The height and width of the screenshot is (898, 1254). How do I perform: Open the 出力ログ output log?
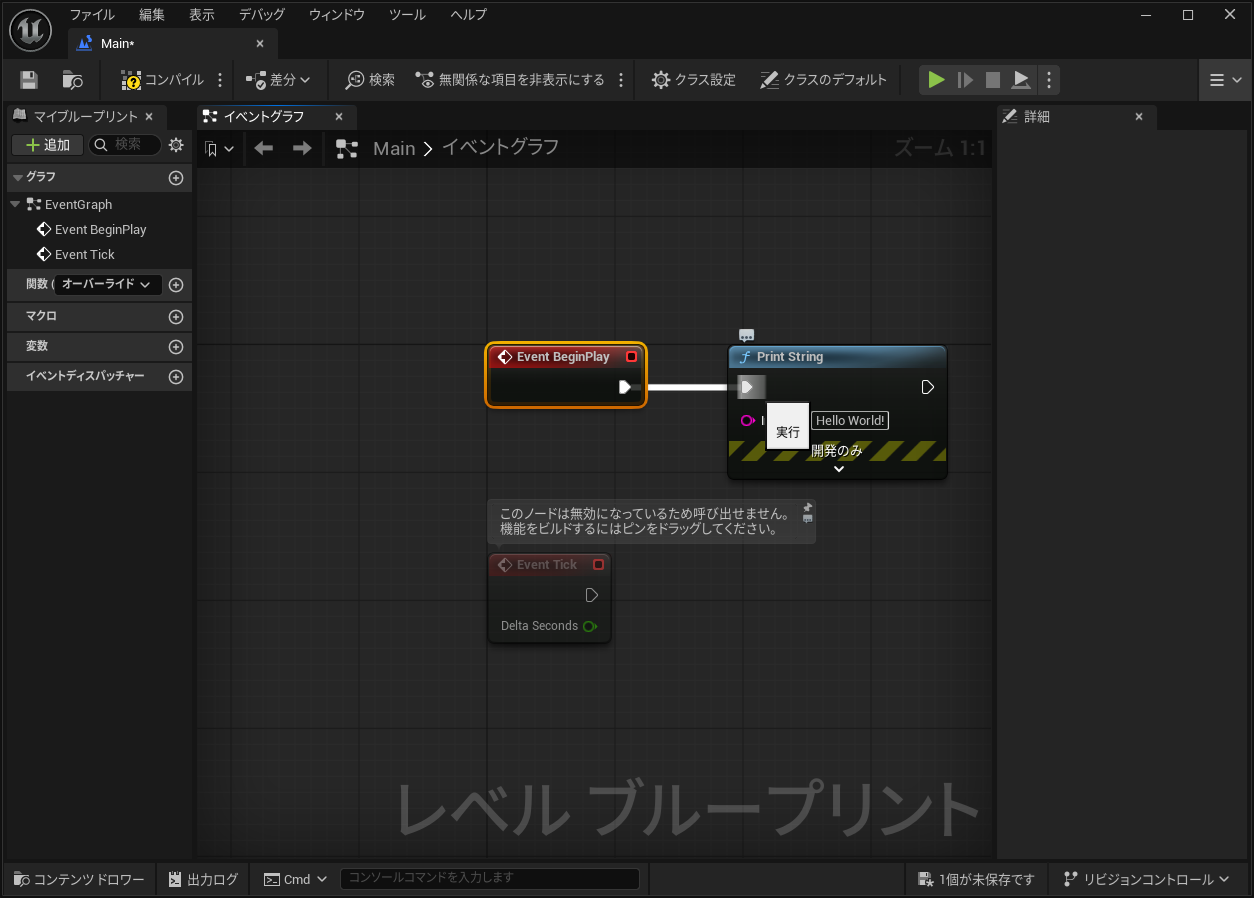pyautogui.click(x=203, y=879)
